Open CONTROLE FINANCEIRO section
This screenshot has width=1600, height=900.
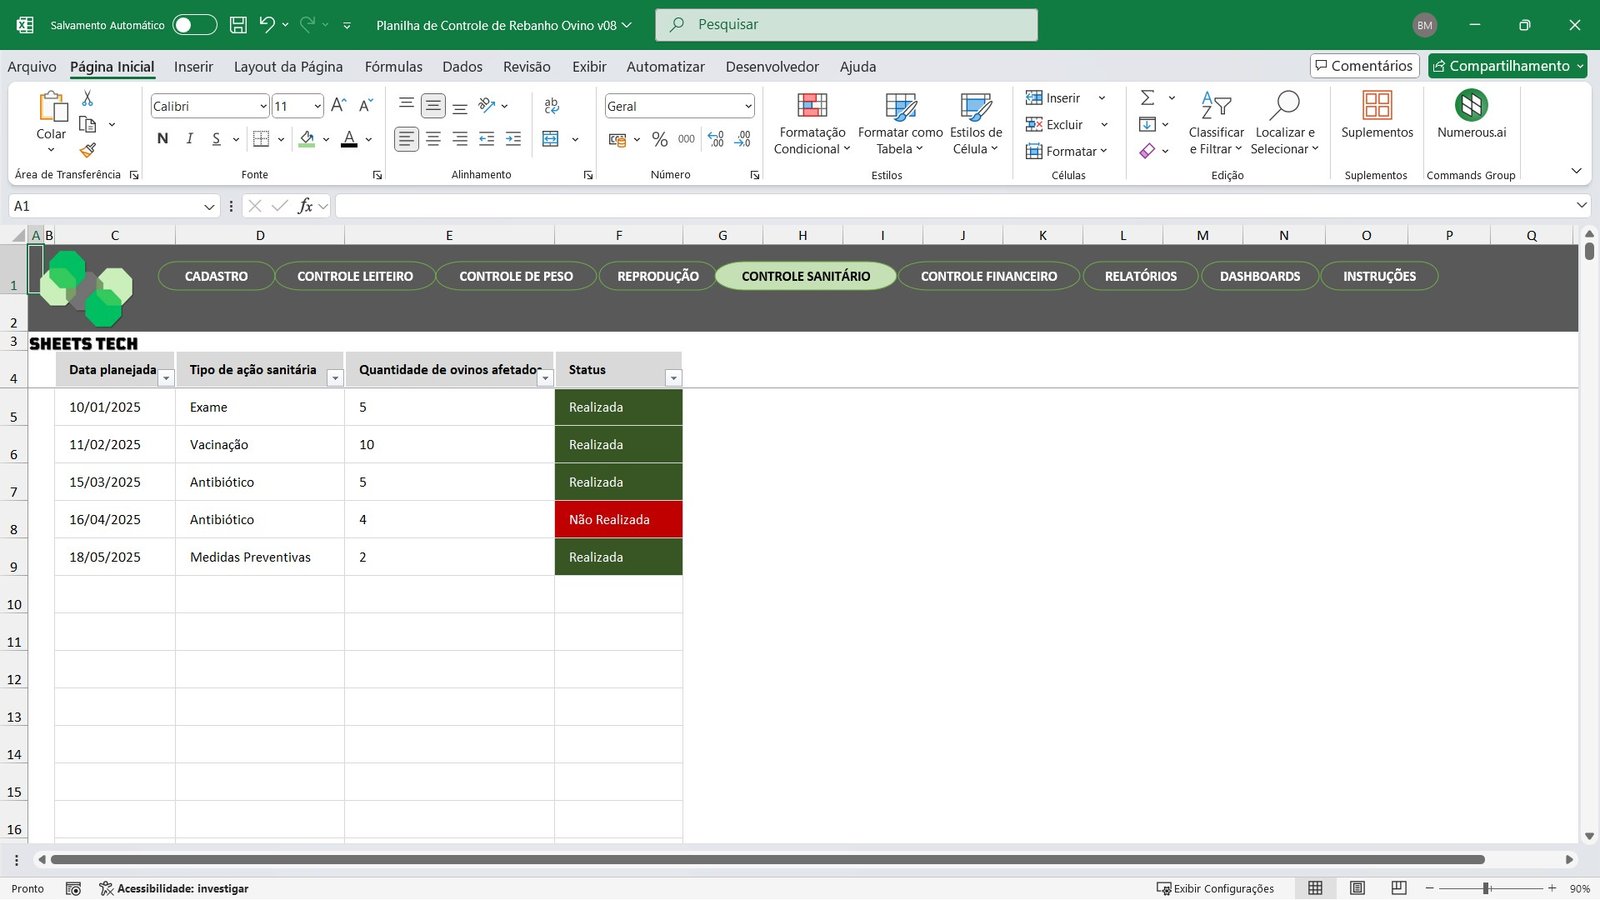tap(989, 276)
